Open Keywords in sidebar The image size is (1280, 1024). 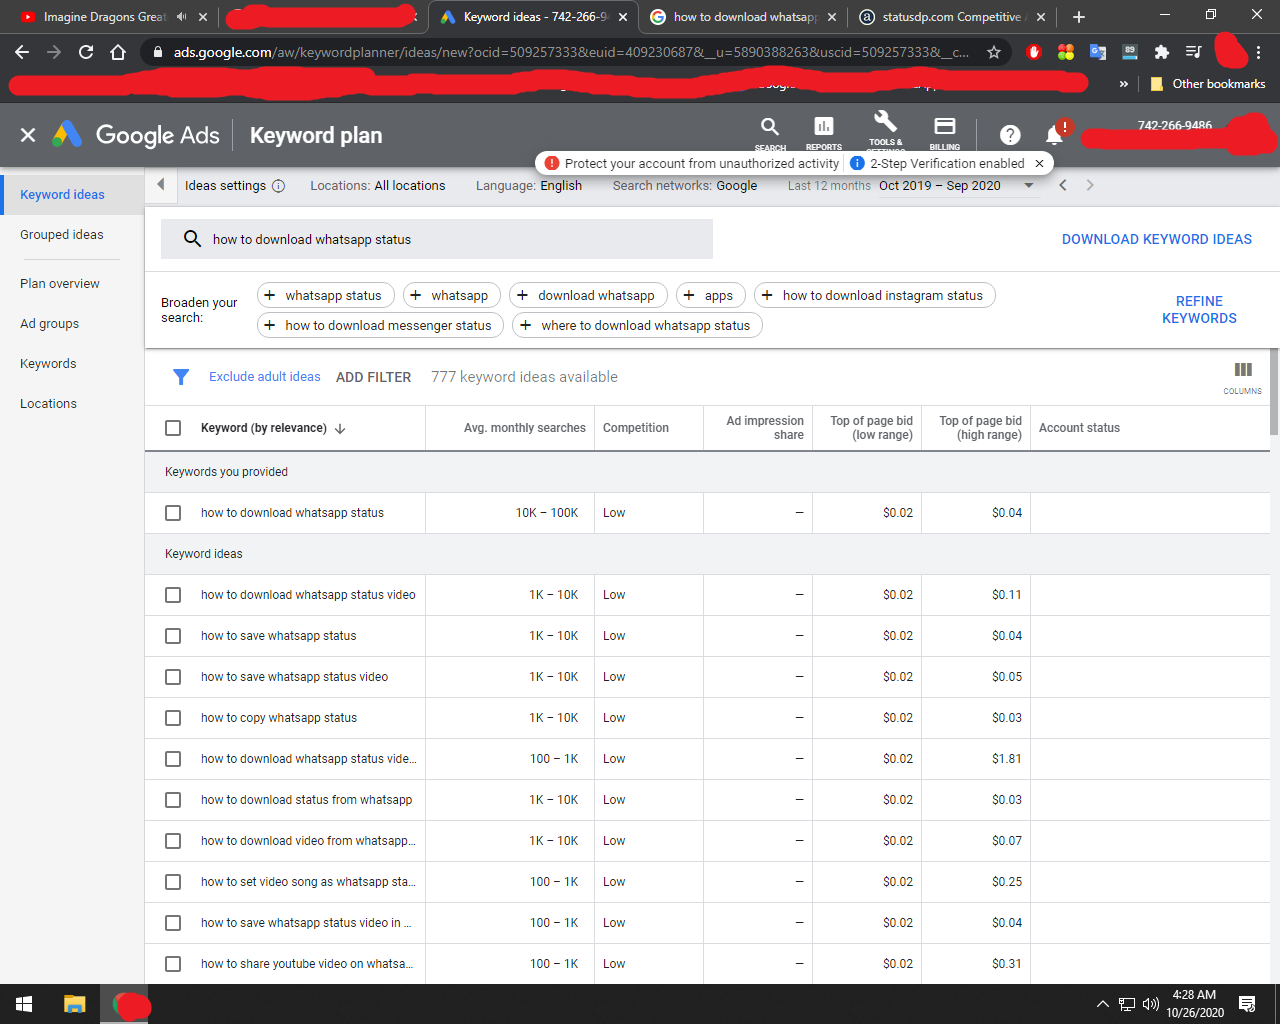[72, 364]
